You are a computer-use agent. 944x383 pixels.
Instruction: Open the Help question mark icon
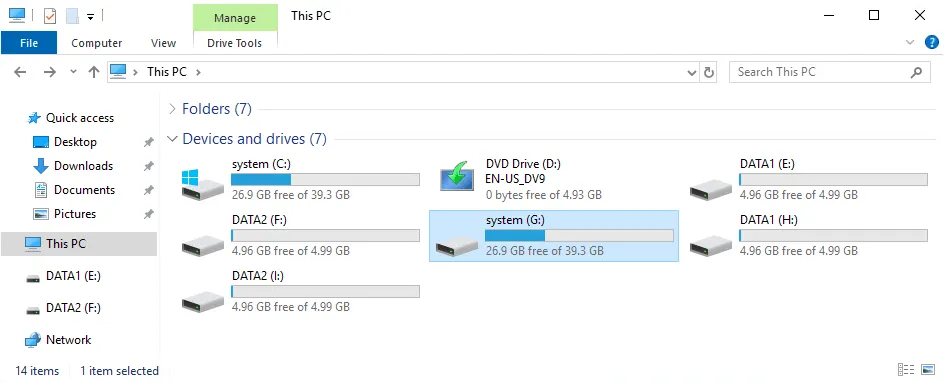pos(931,42)
